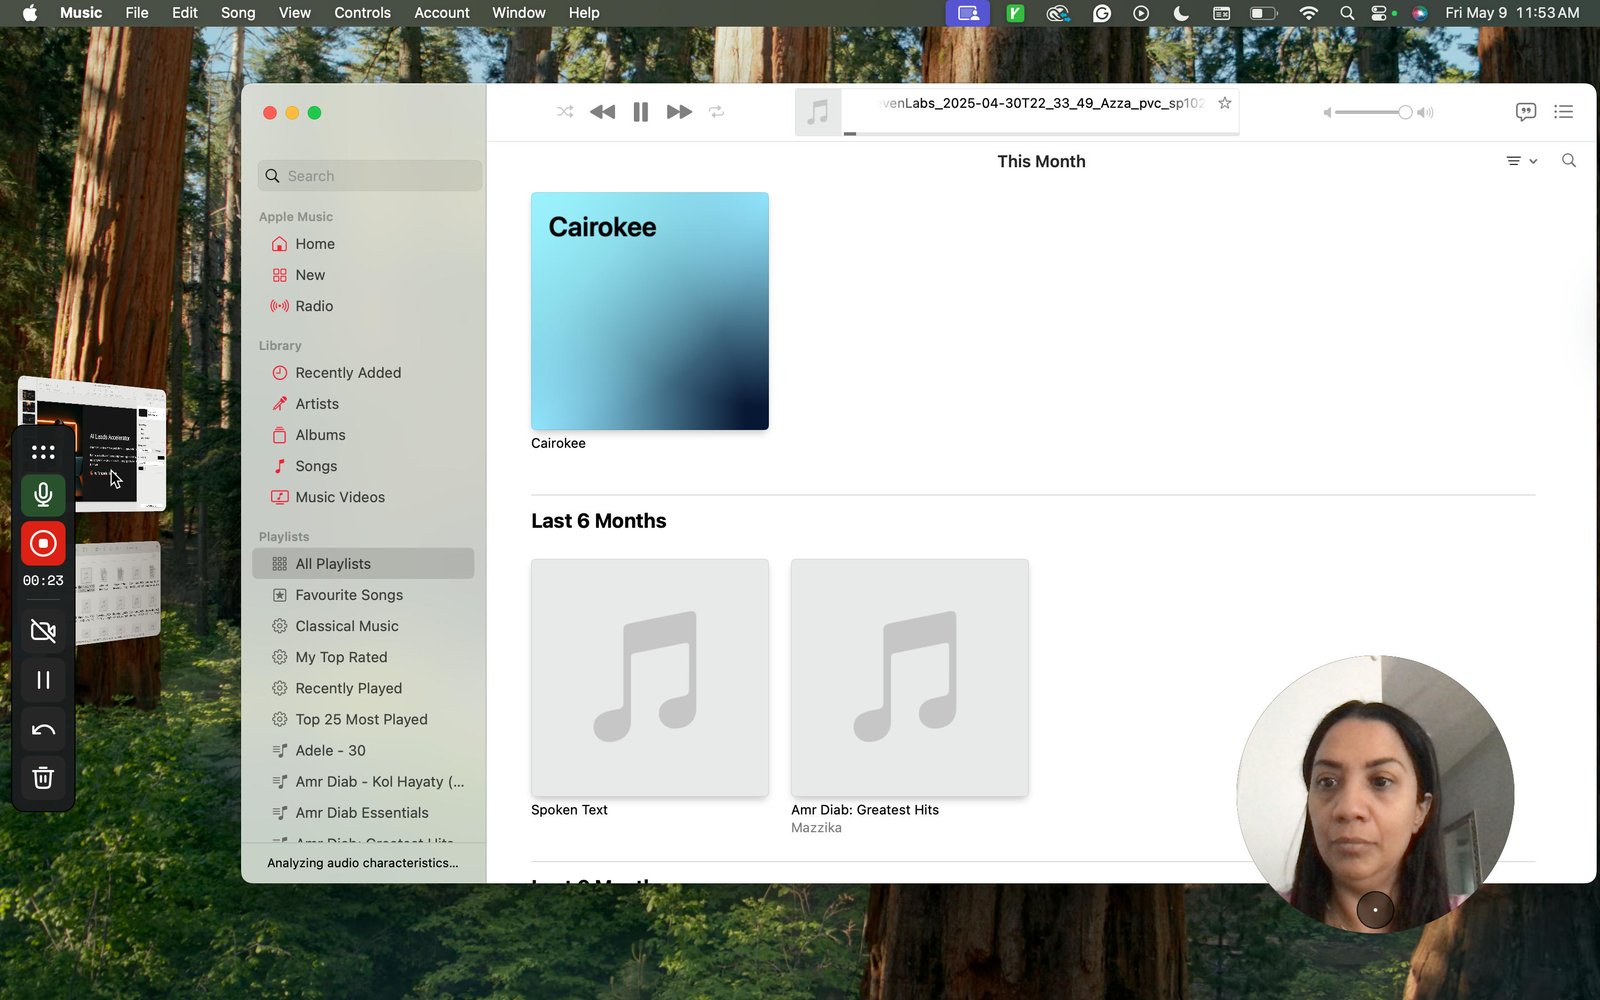This screenshot has height=1000, width=1600.
Task: Stop the screen recording
Action: pos(43,543)
